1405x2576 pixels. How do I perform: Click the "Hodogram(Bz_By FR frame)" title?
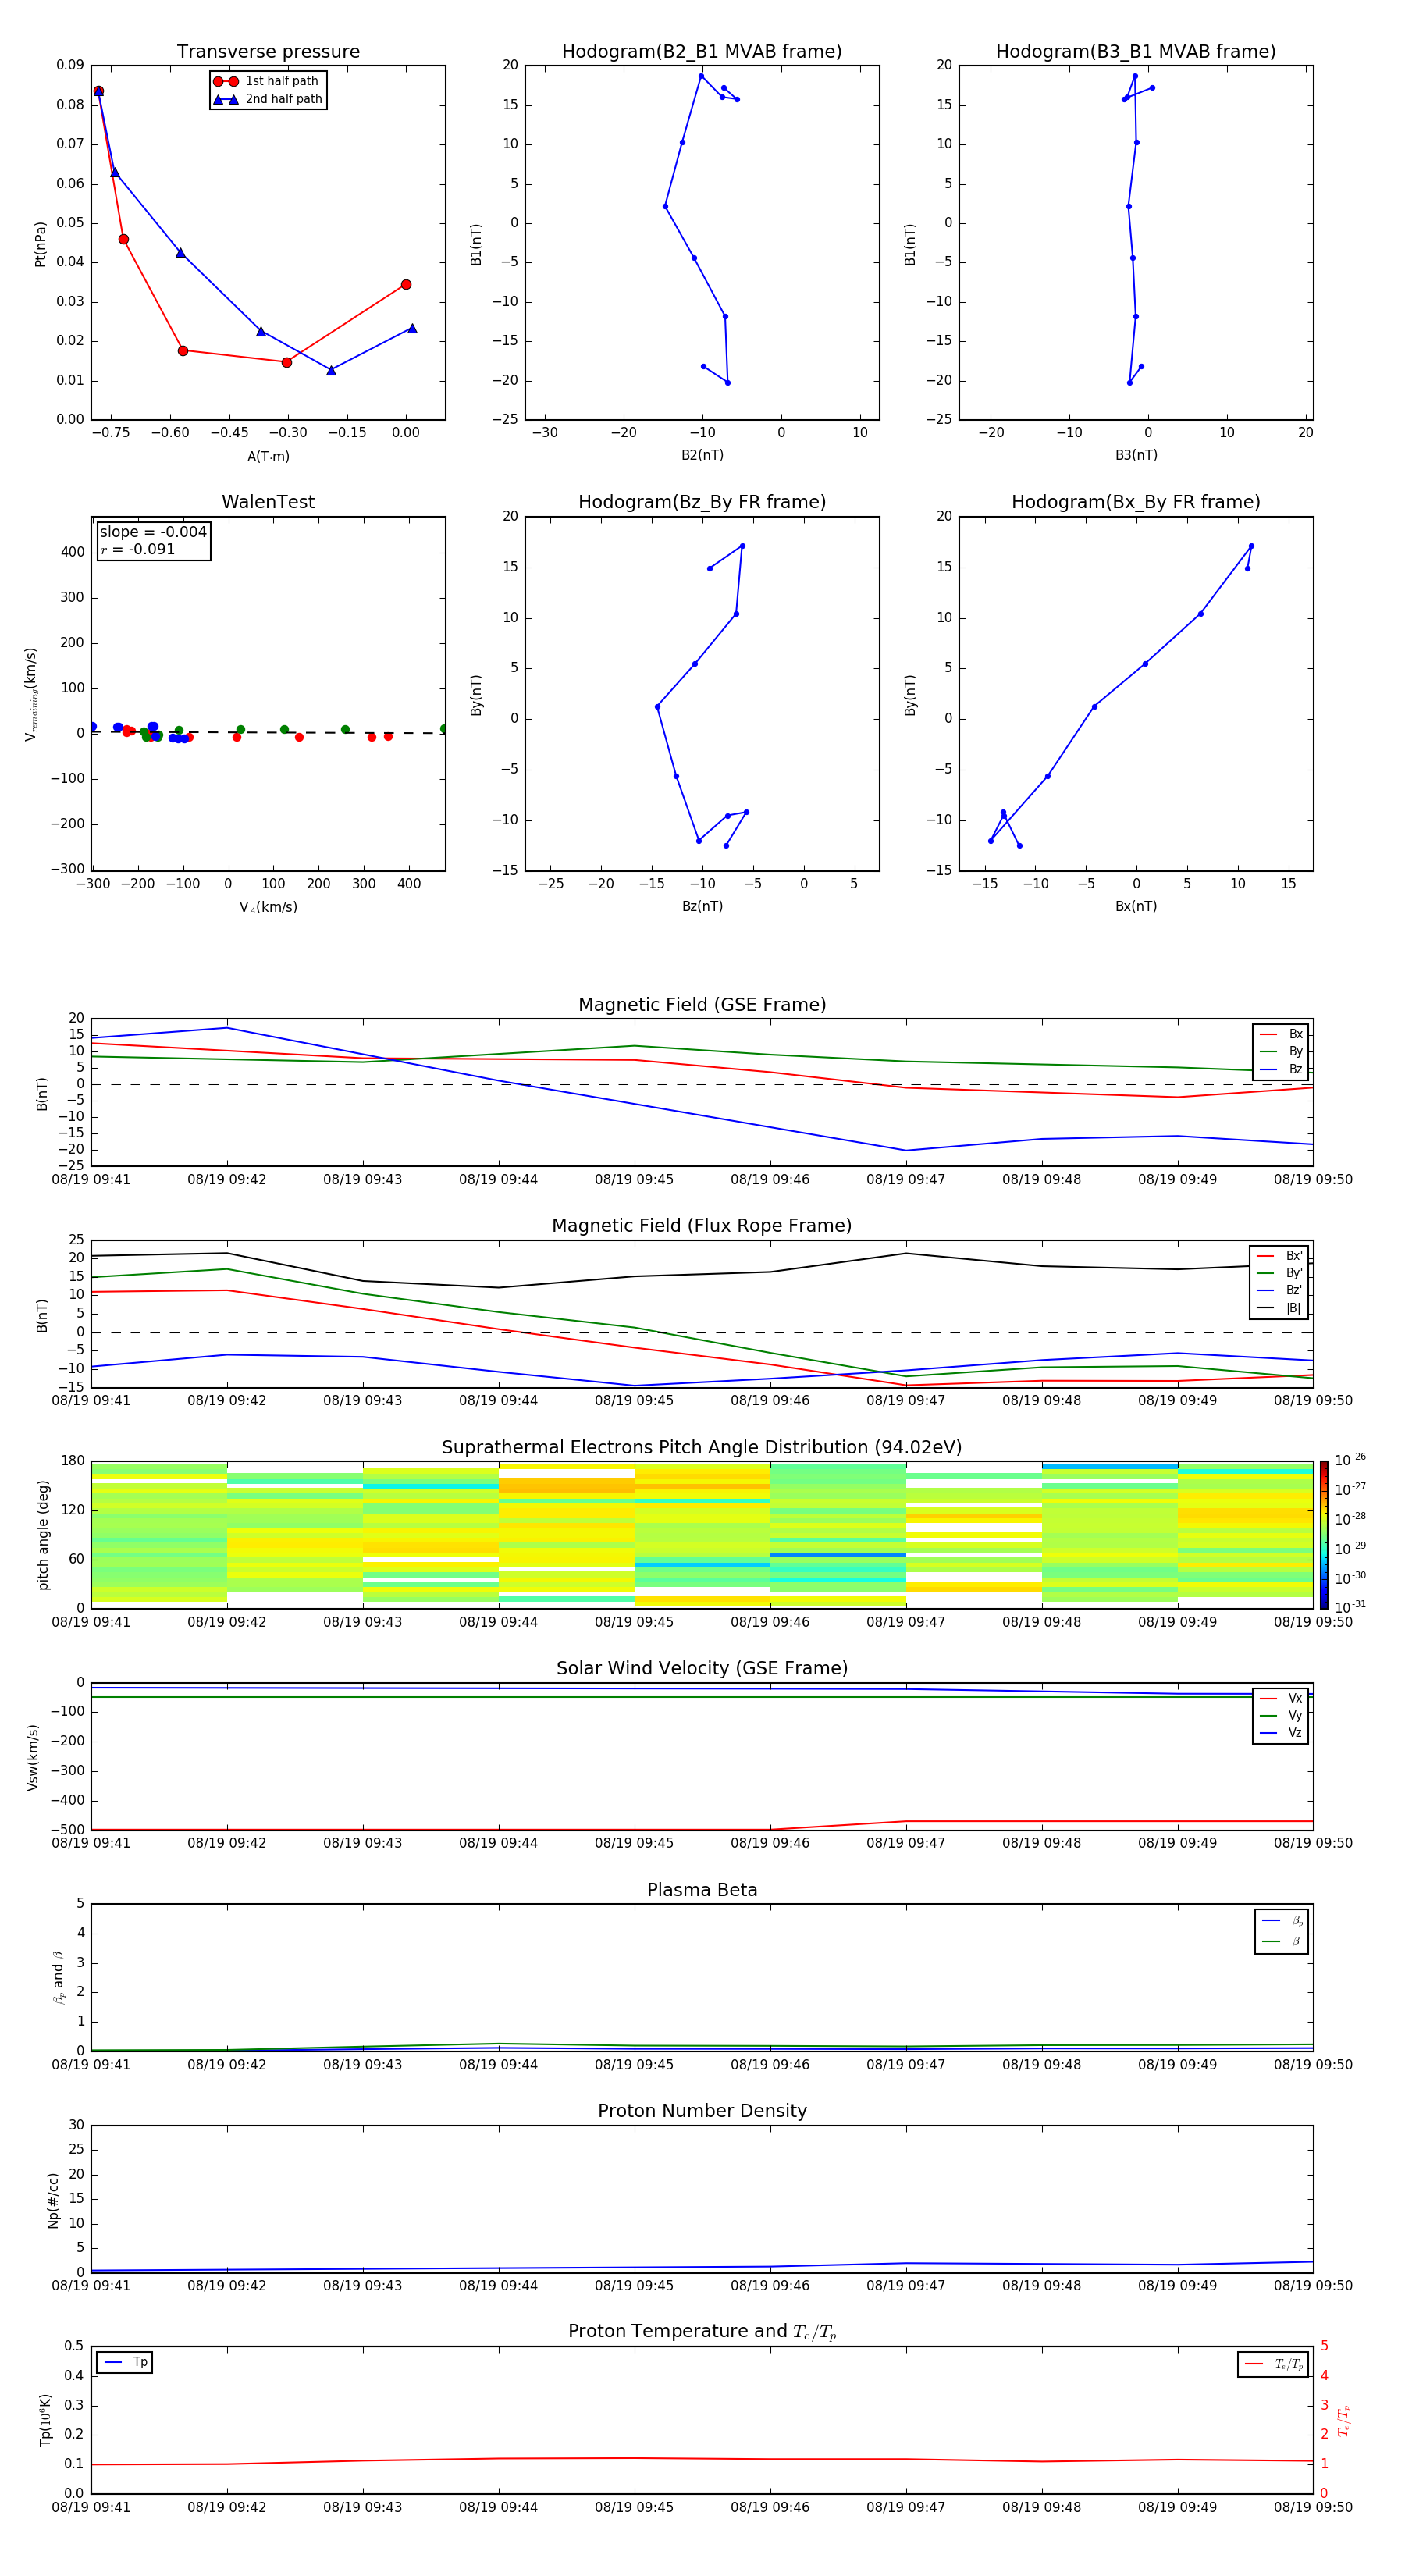(x=702, y=502)
